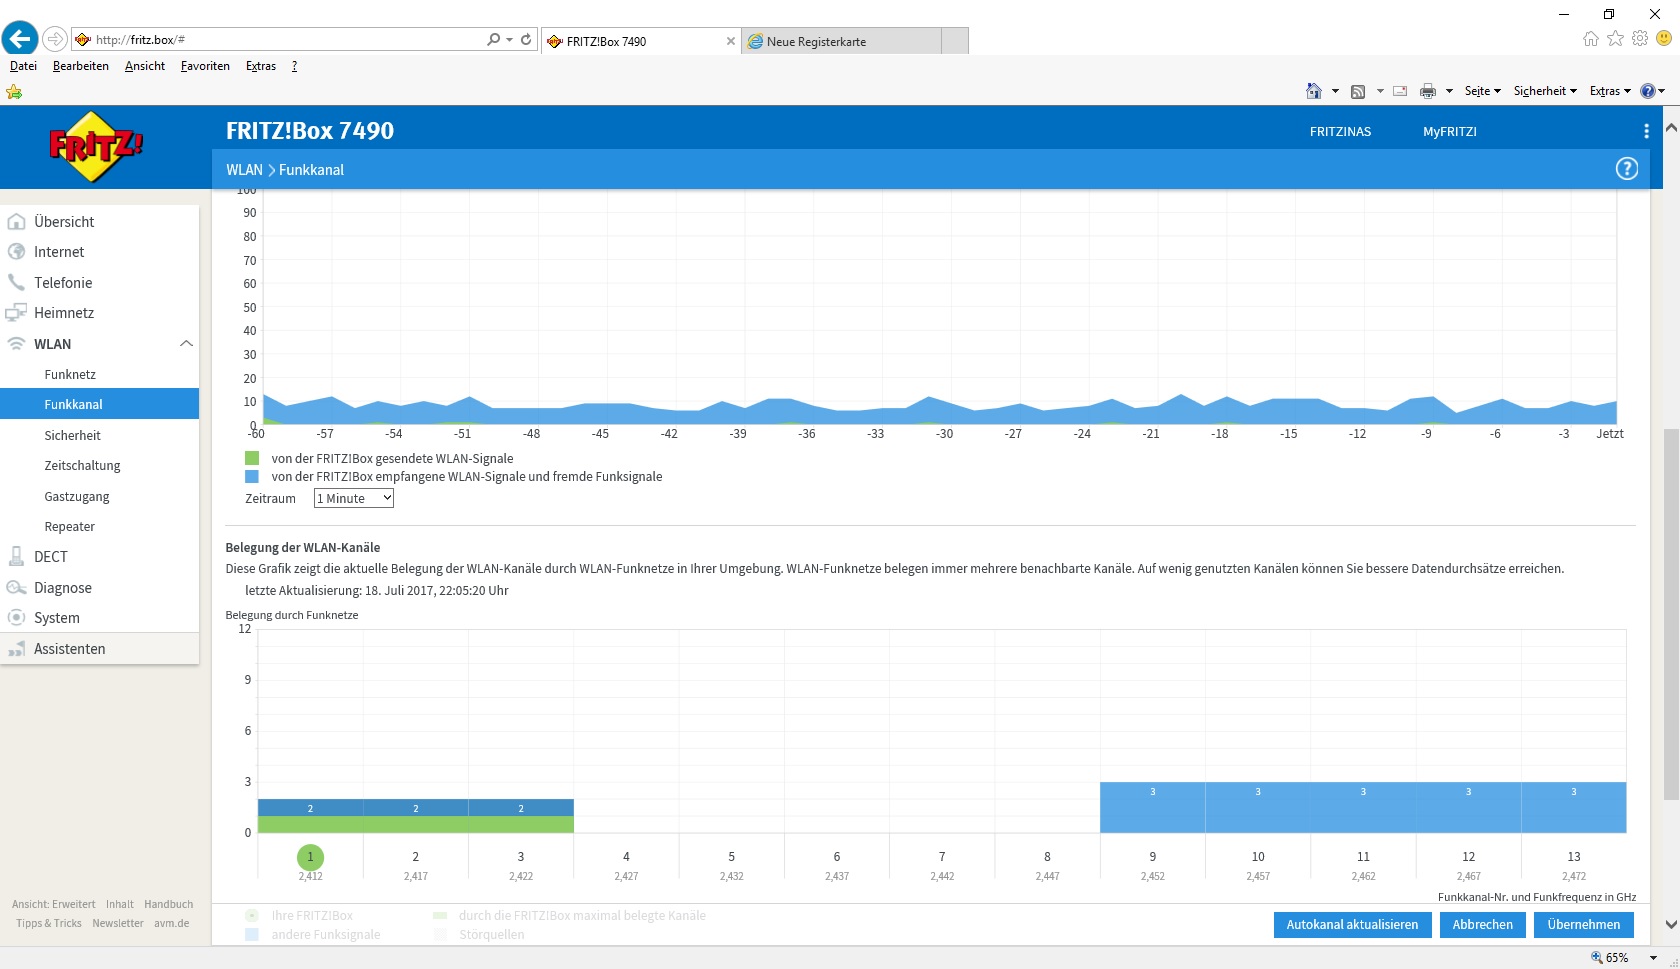This screenshot has width=1680, height=969.
Task: Open the Telefonie phone icon
Action: coord(16,282)
